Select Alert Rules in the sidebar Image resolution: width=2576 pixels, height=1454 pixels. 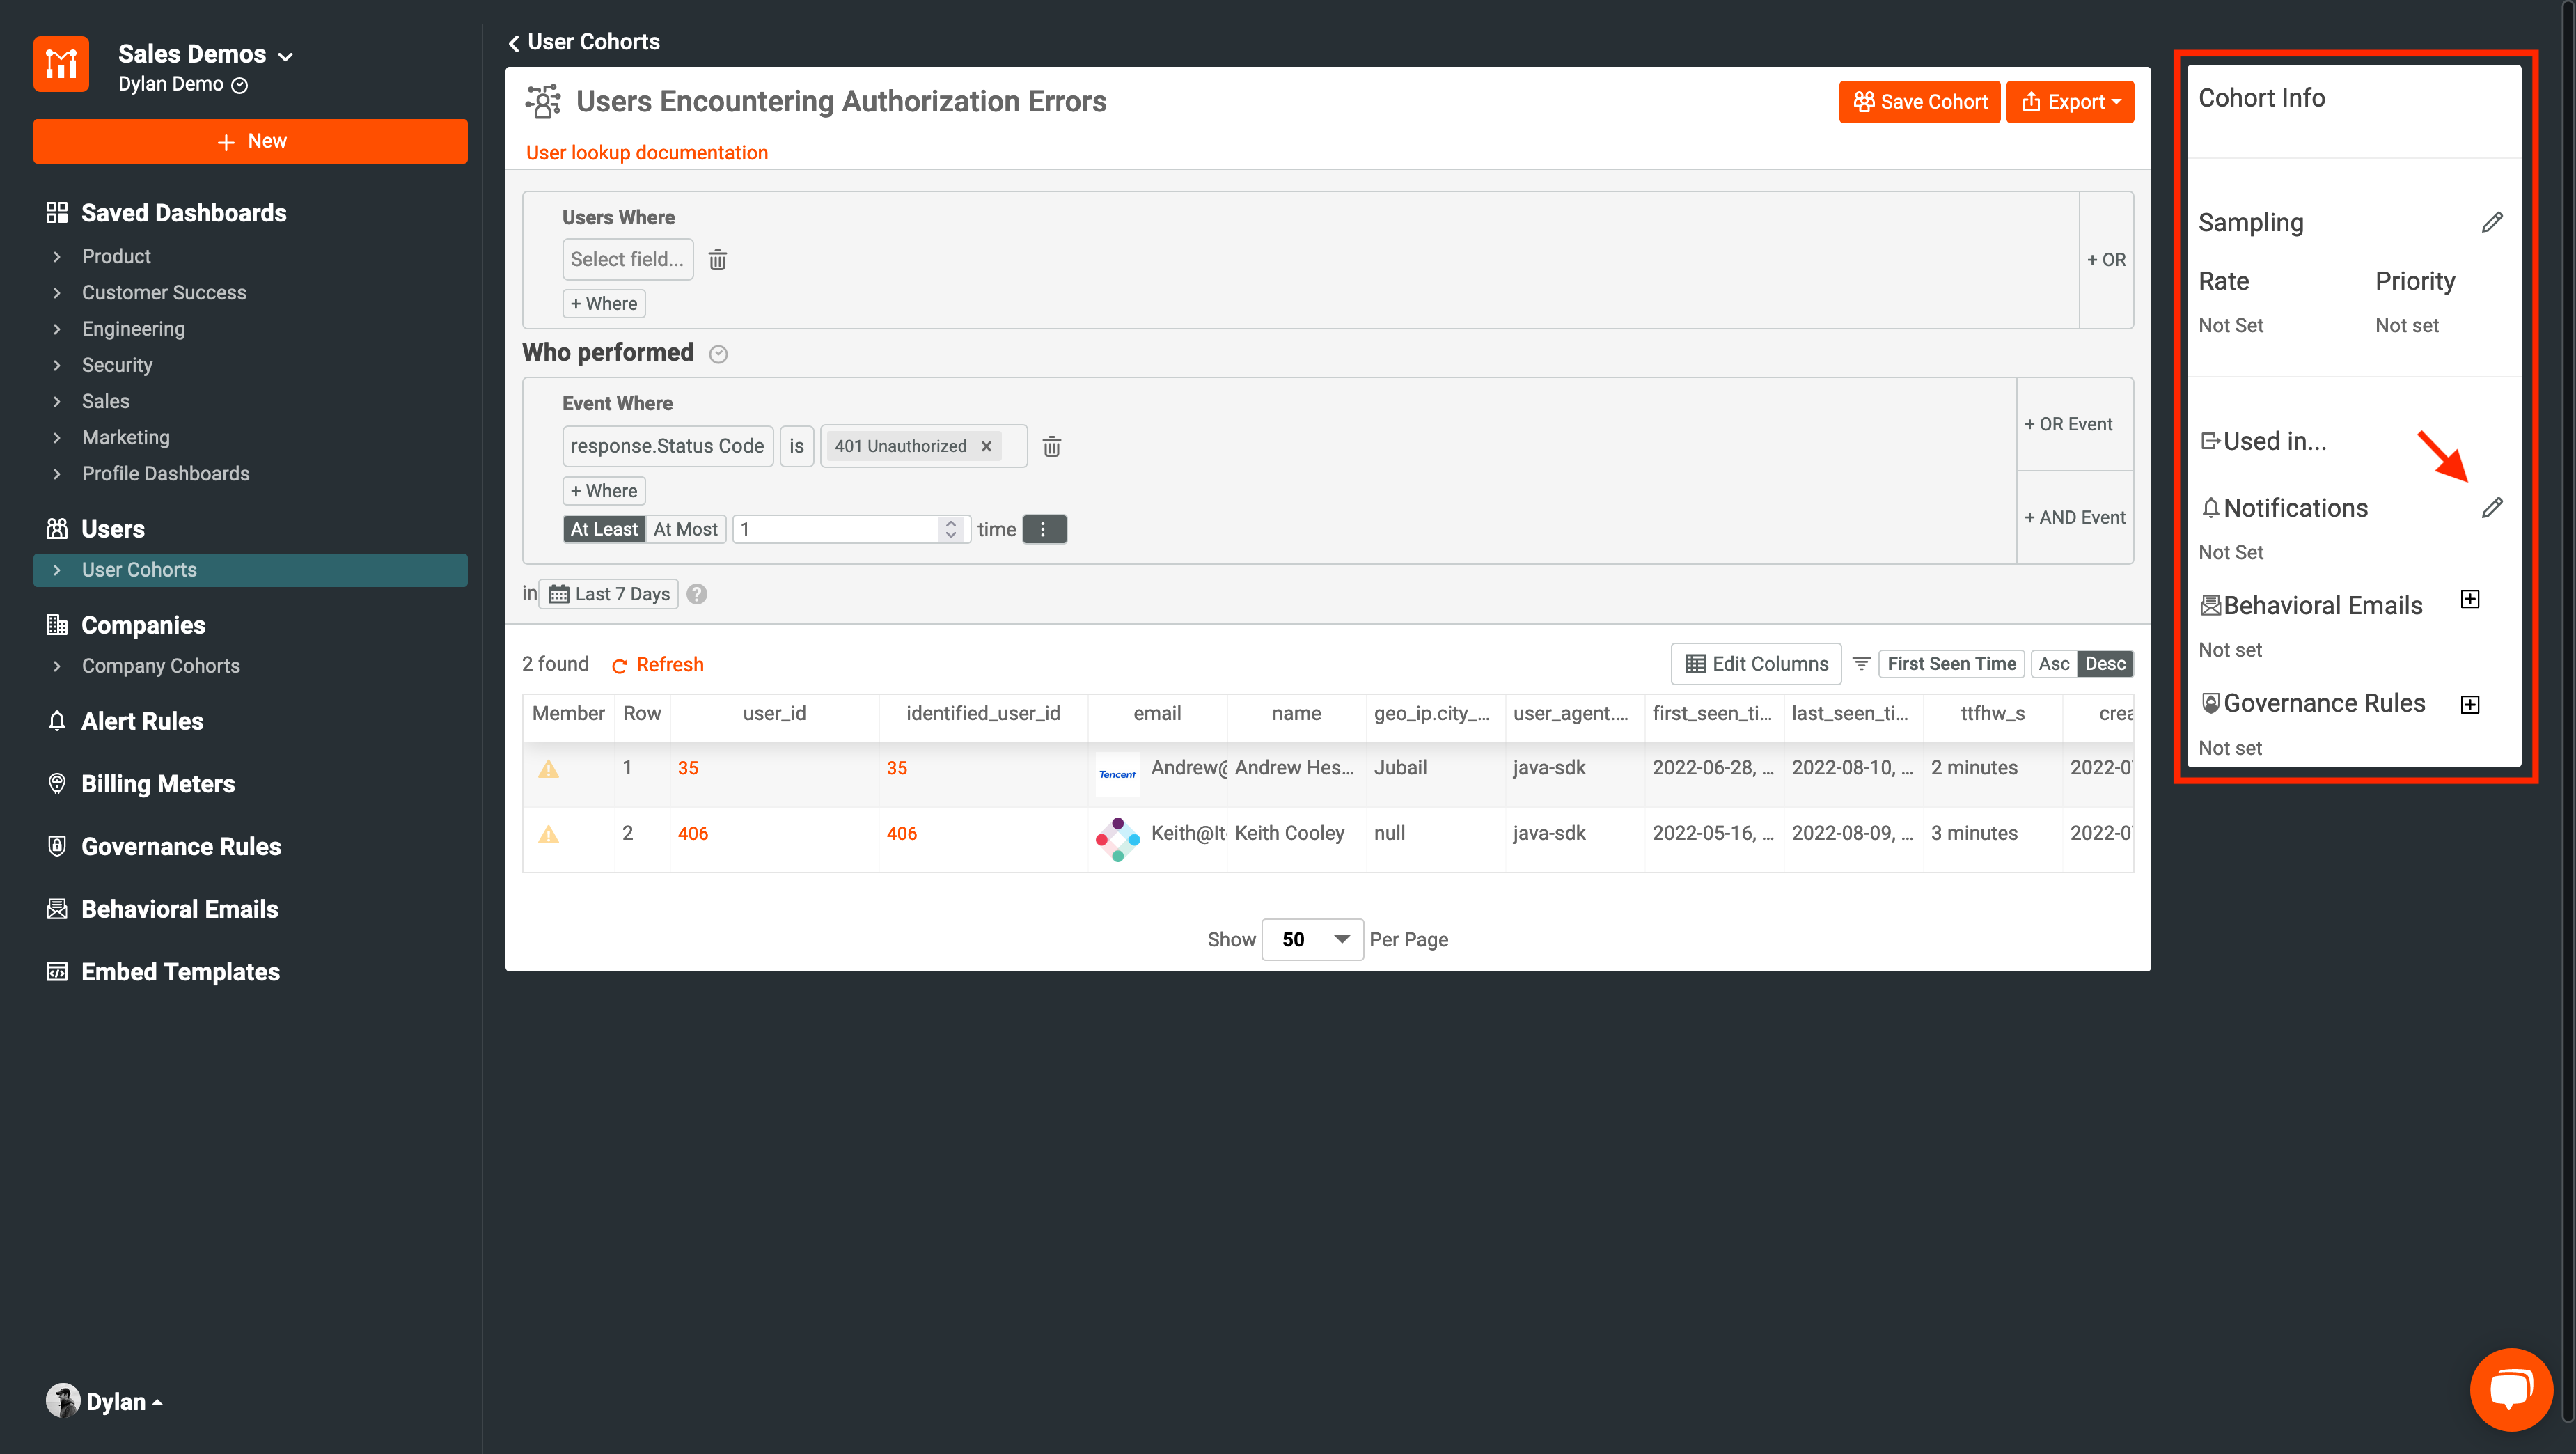[x=141, y=720]
